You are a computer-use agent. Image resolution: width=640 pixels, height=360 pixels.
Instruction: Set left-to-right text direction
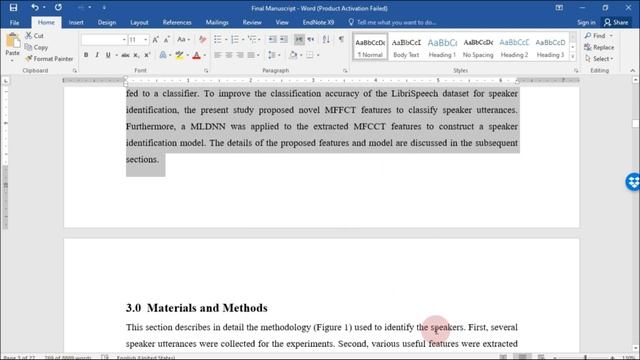click(x=299, y=40)
